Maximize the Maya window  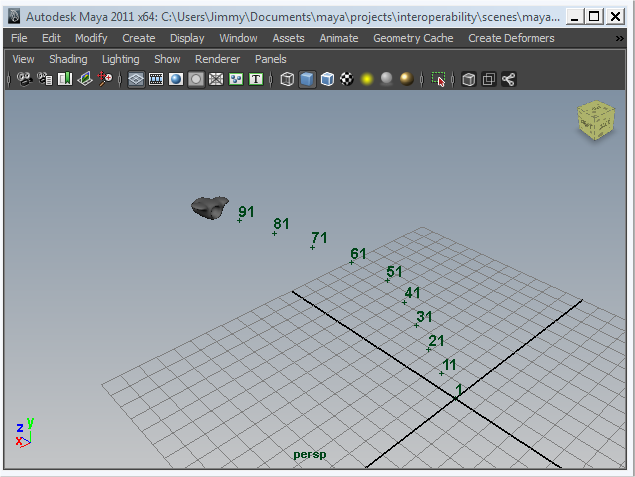[595, 17]
